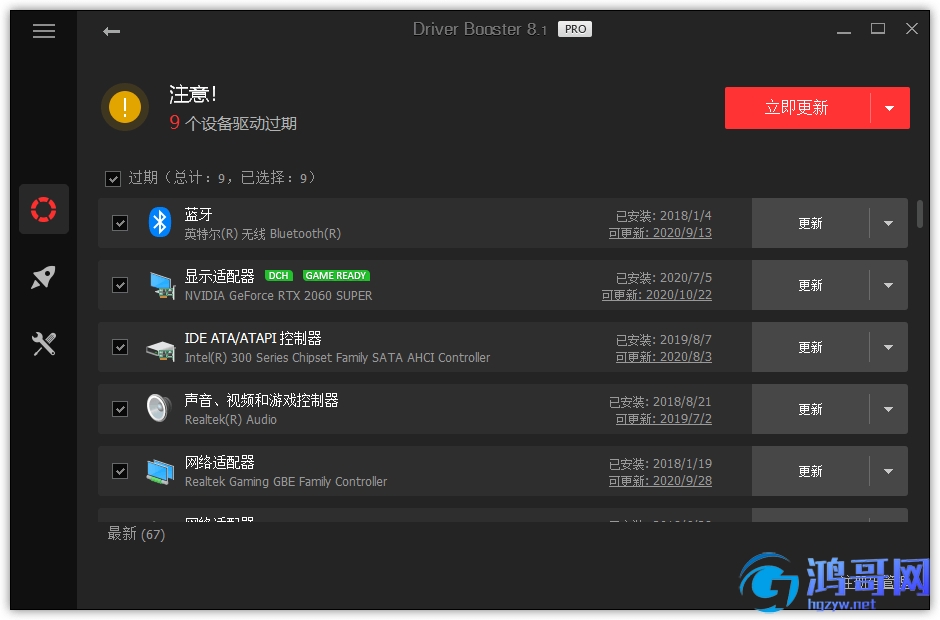Screen dimensions: 940x620
Task: Update the 蓝牙 driver
Action: [811, 223]
